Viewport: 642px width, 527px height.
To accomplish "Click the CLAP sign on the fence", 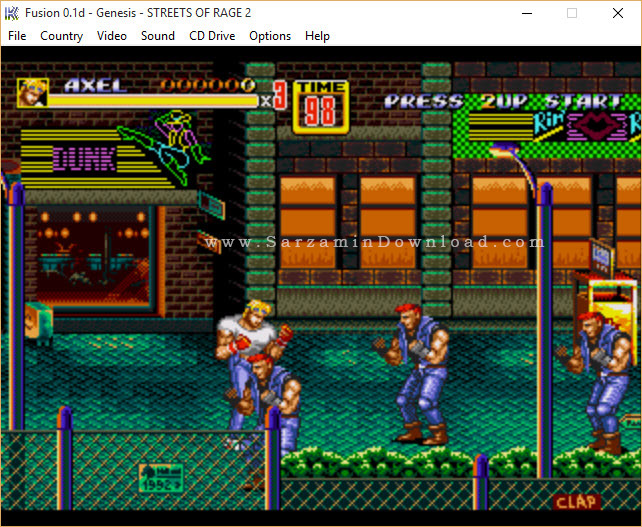I will pyautogui.click(x=576, y=502).
